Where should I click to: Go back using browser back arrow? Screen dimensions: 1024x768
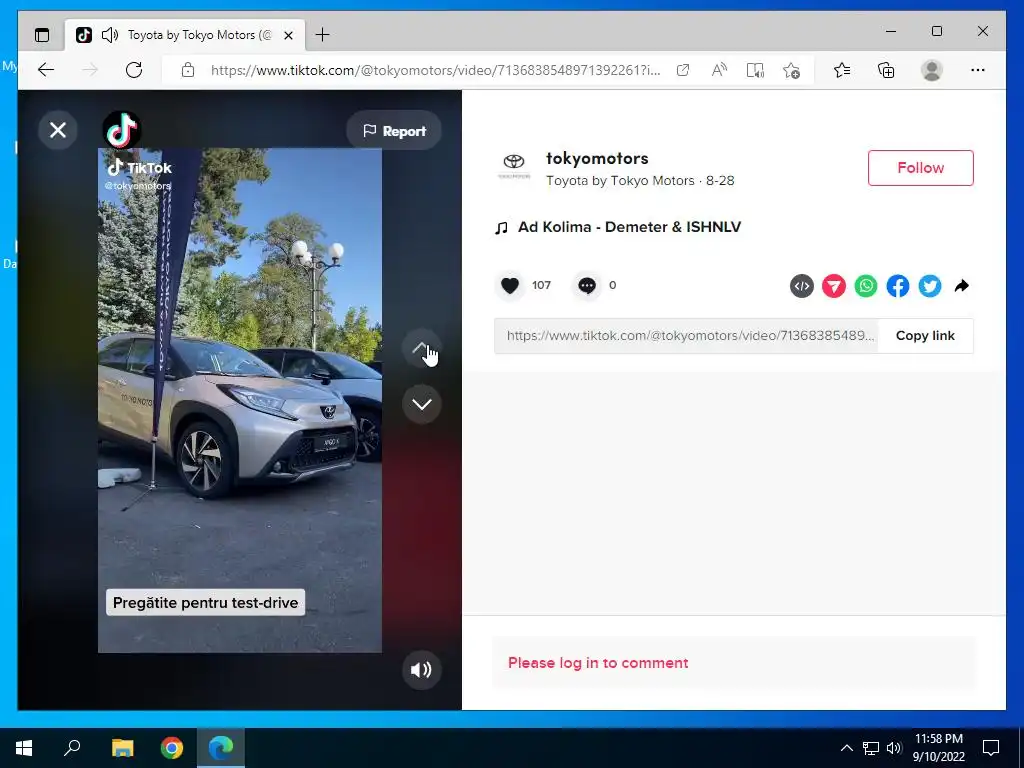point(46,70)
